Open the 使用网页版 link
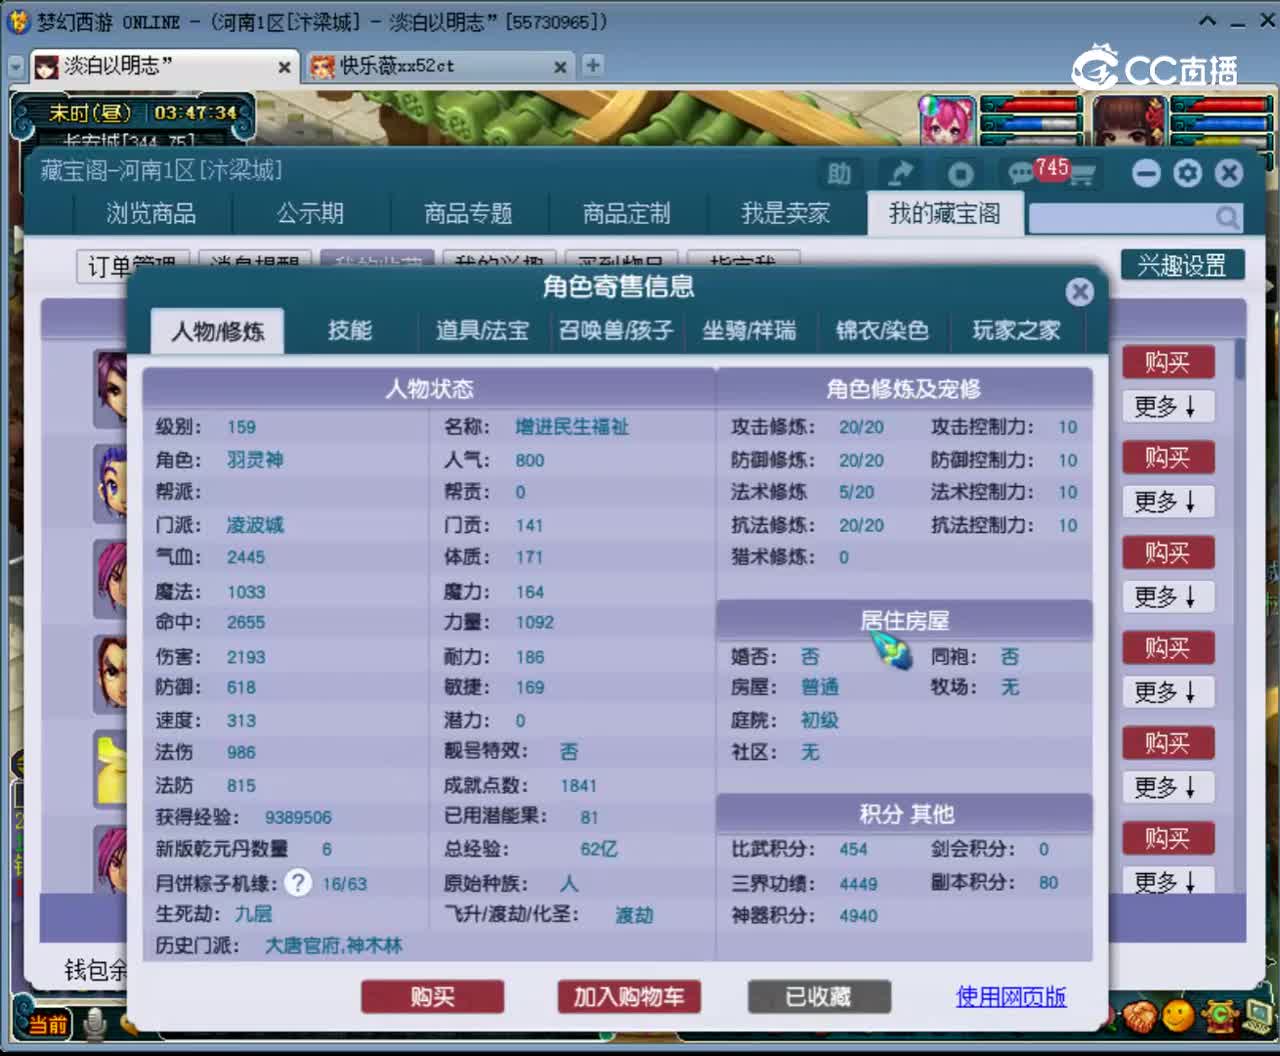The width and height of the screenshot is (1280, 1056). 1011,996
